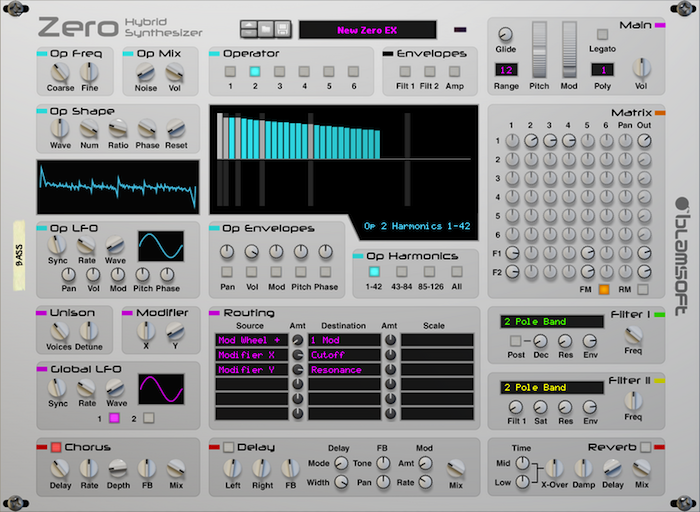Image resolution: width=700 pixels, height=512 pixels.
Task: Select the 43-84 harmonics range button
Action: coord(402,271)
